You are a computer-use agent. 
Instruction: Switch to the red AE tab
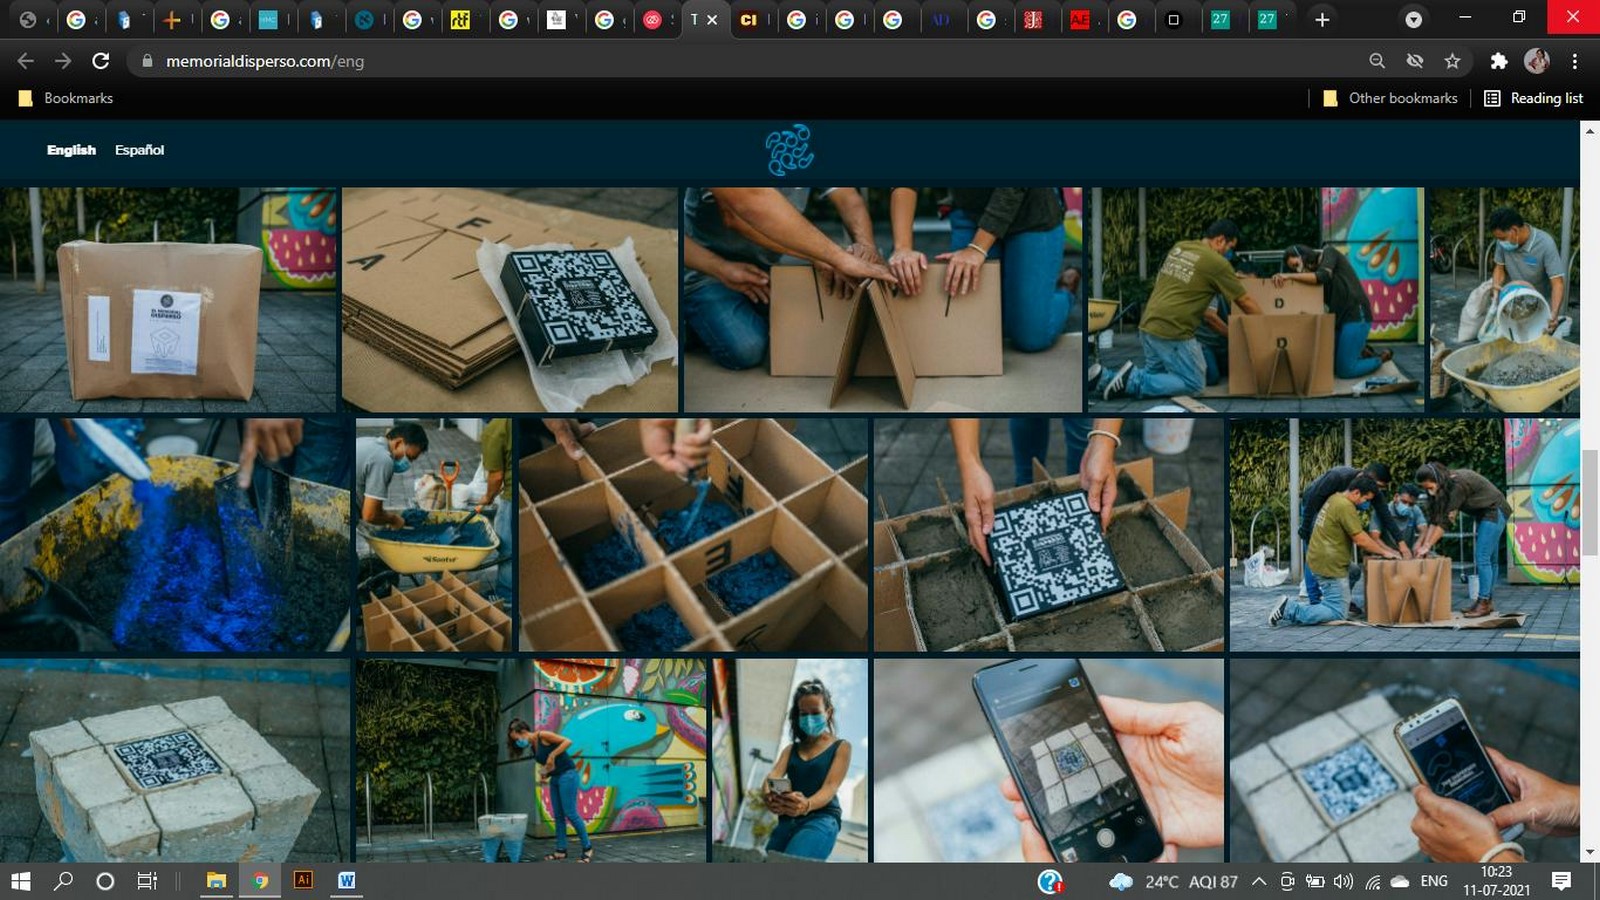[1080, 19]
